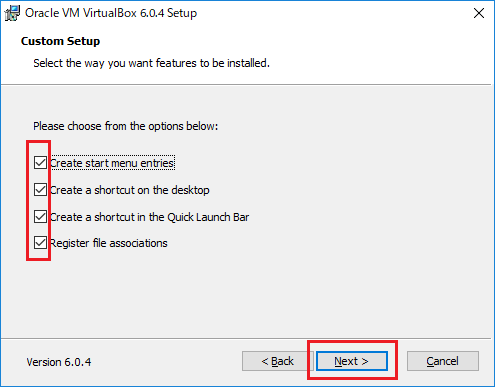495x387 pixels.
Task: Select the 'Create a shortcut in the Quick Launch Bar' label
Action: 149,217
